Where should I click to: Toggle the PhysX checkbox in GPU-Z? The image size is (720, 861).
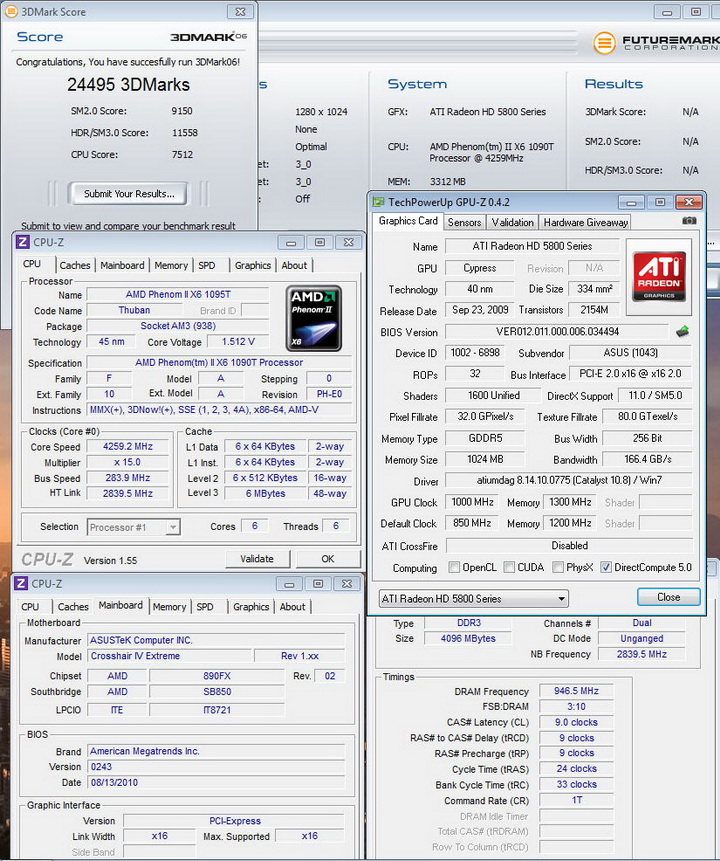point(558,567)
